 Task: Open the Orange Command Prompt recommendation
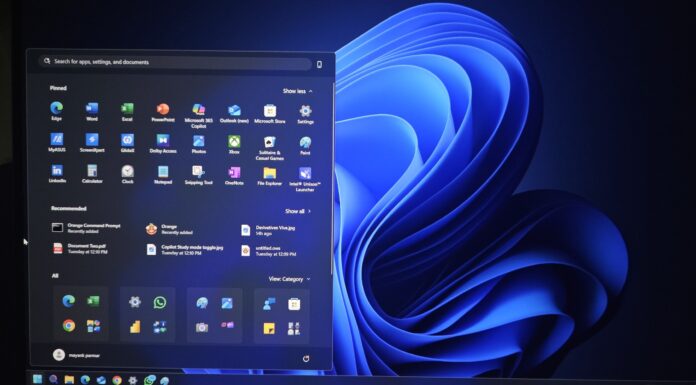click(x=86, y=228)
